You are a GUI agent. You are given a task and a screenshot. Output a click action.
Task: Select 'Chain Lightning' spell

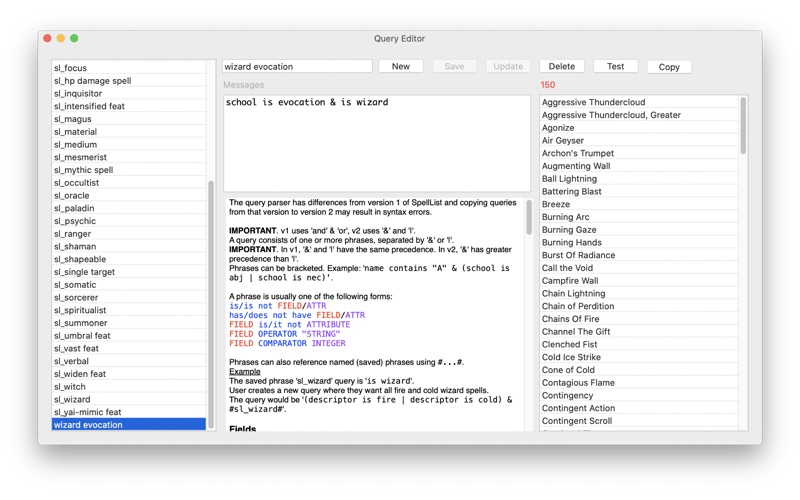pyautogui.click(x=639, y=293)
